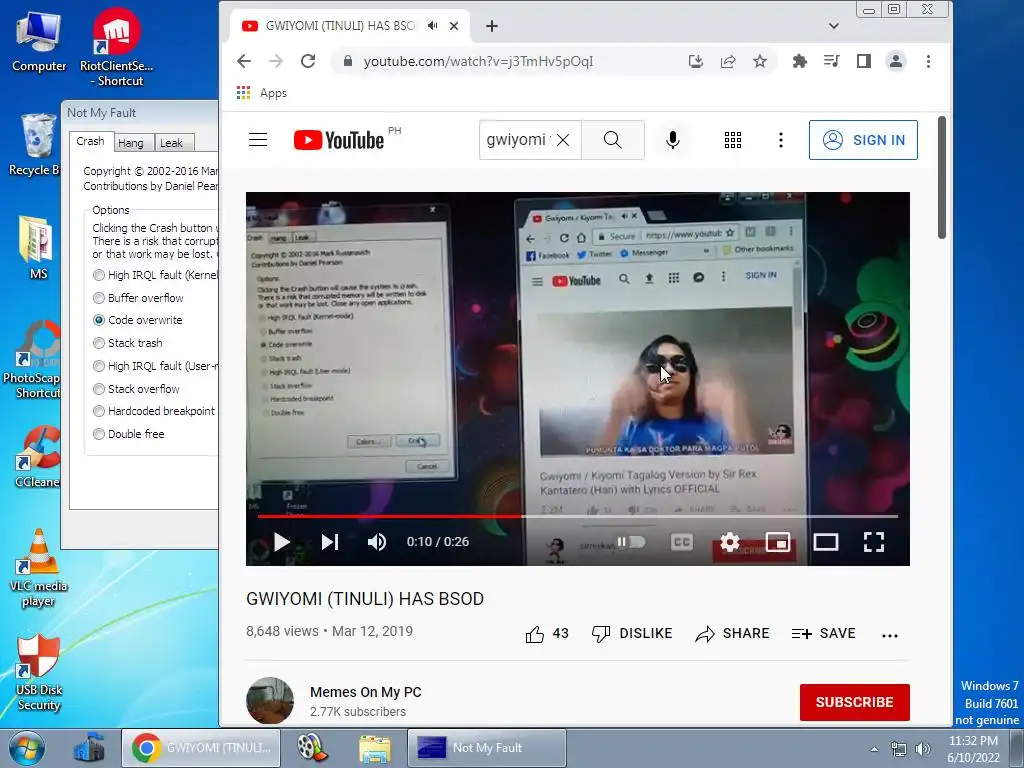Dislike the video

coord(632,633)
